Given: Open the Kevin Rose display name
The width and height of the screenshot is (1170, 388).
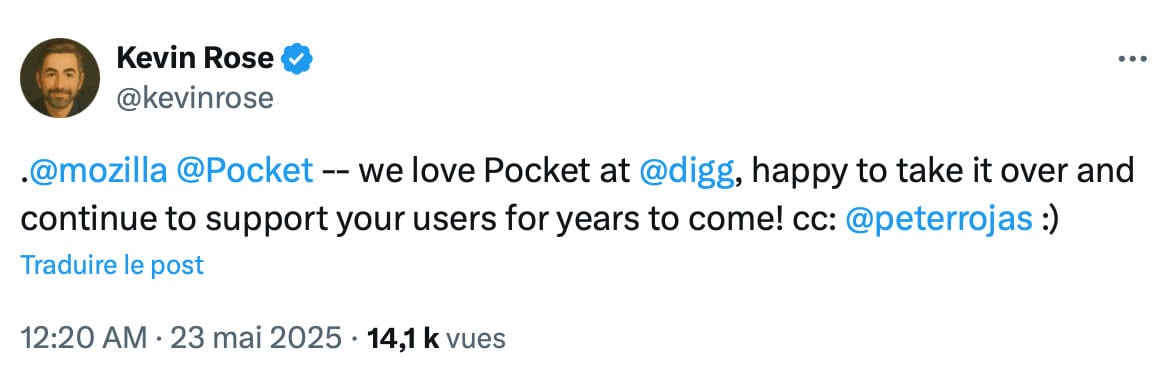Looking at the screenshot, I should pos(195,58).
